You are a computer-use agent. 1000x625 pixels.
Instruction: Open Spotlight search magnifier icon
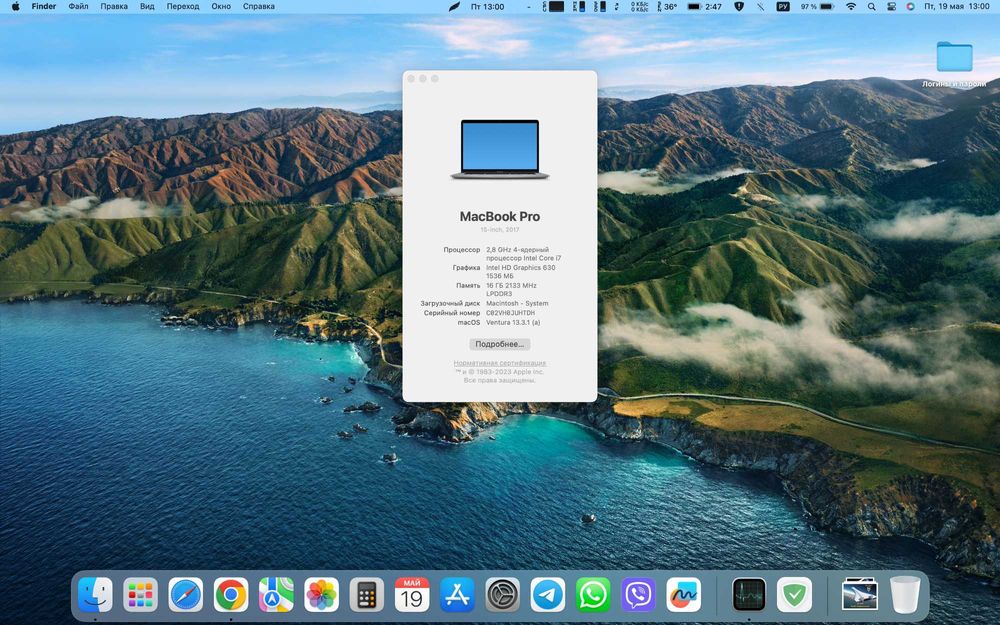tap(871, 6)
